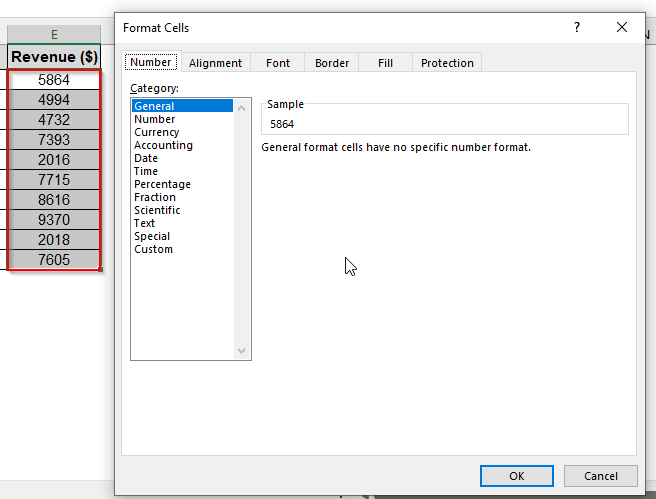Click the Cancel button
Image resolution: width=656 pixels, height=499 pixels.
point(600,476)
